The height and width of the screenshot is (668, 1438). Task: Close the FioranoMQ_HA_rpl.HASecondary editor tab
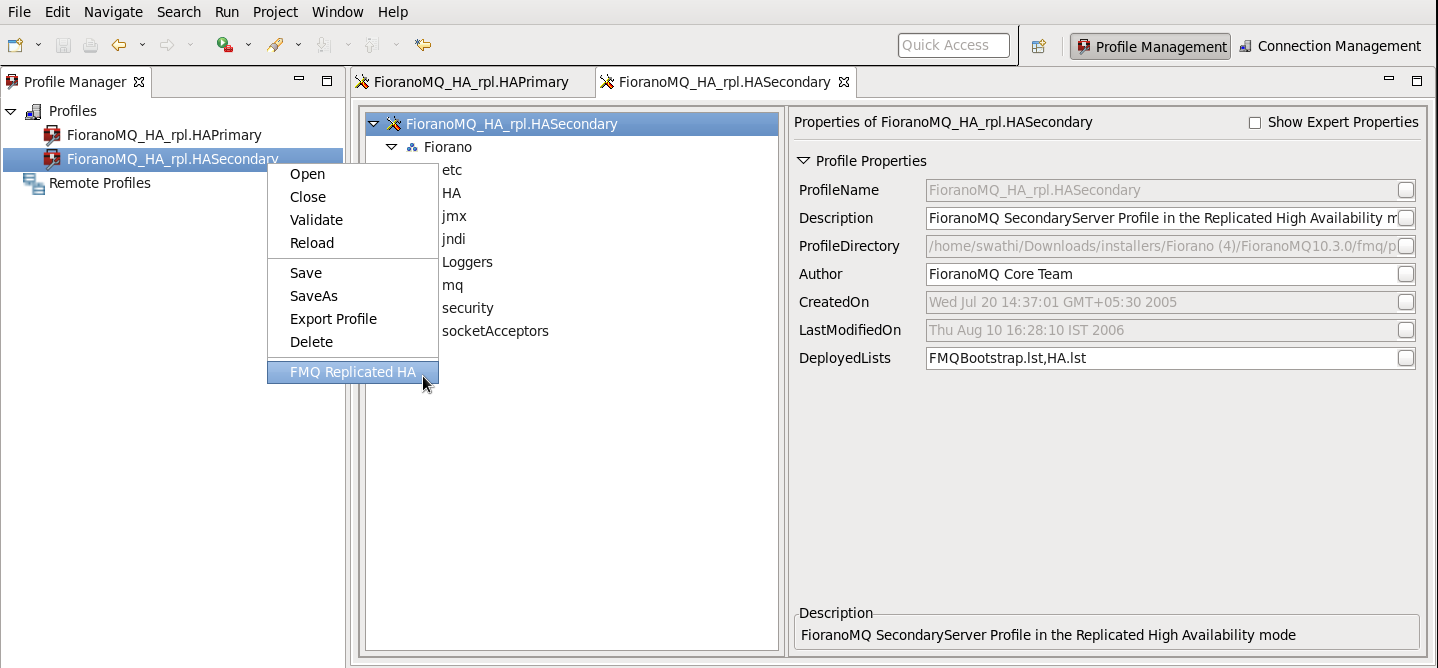[x=843, y=82]
